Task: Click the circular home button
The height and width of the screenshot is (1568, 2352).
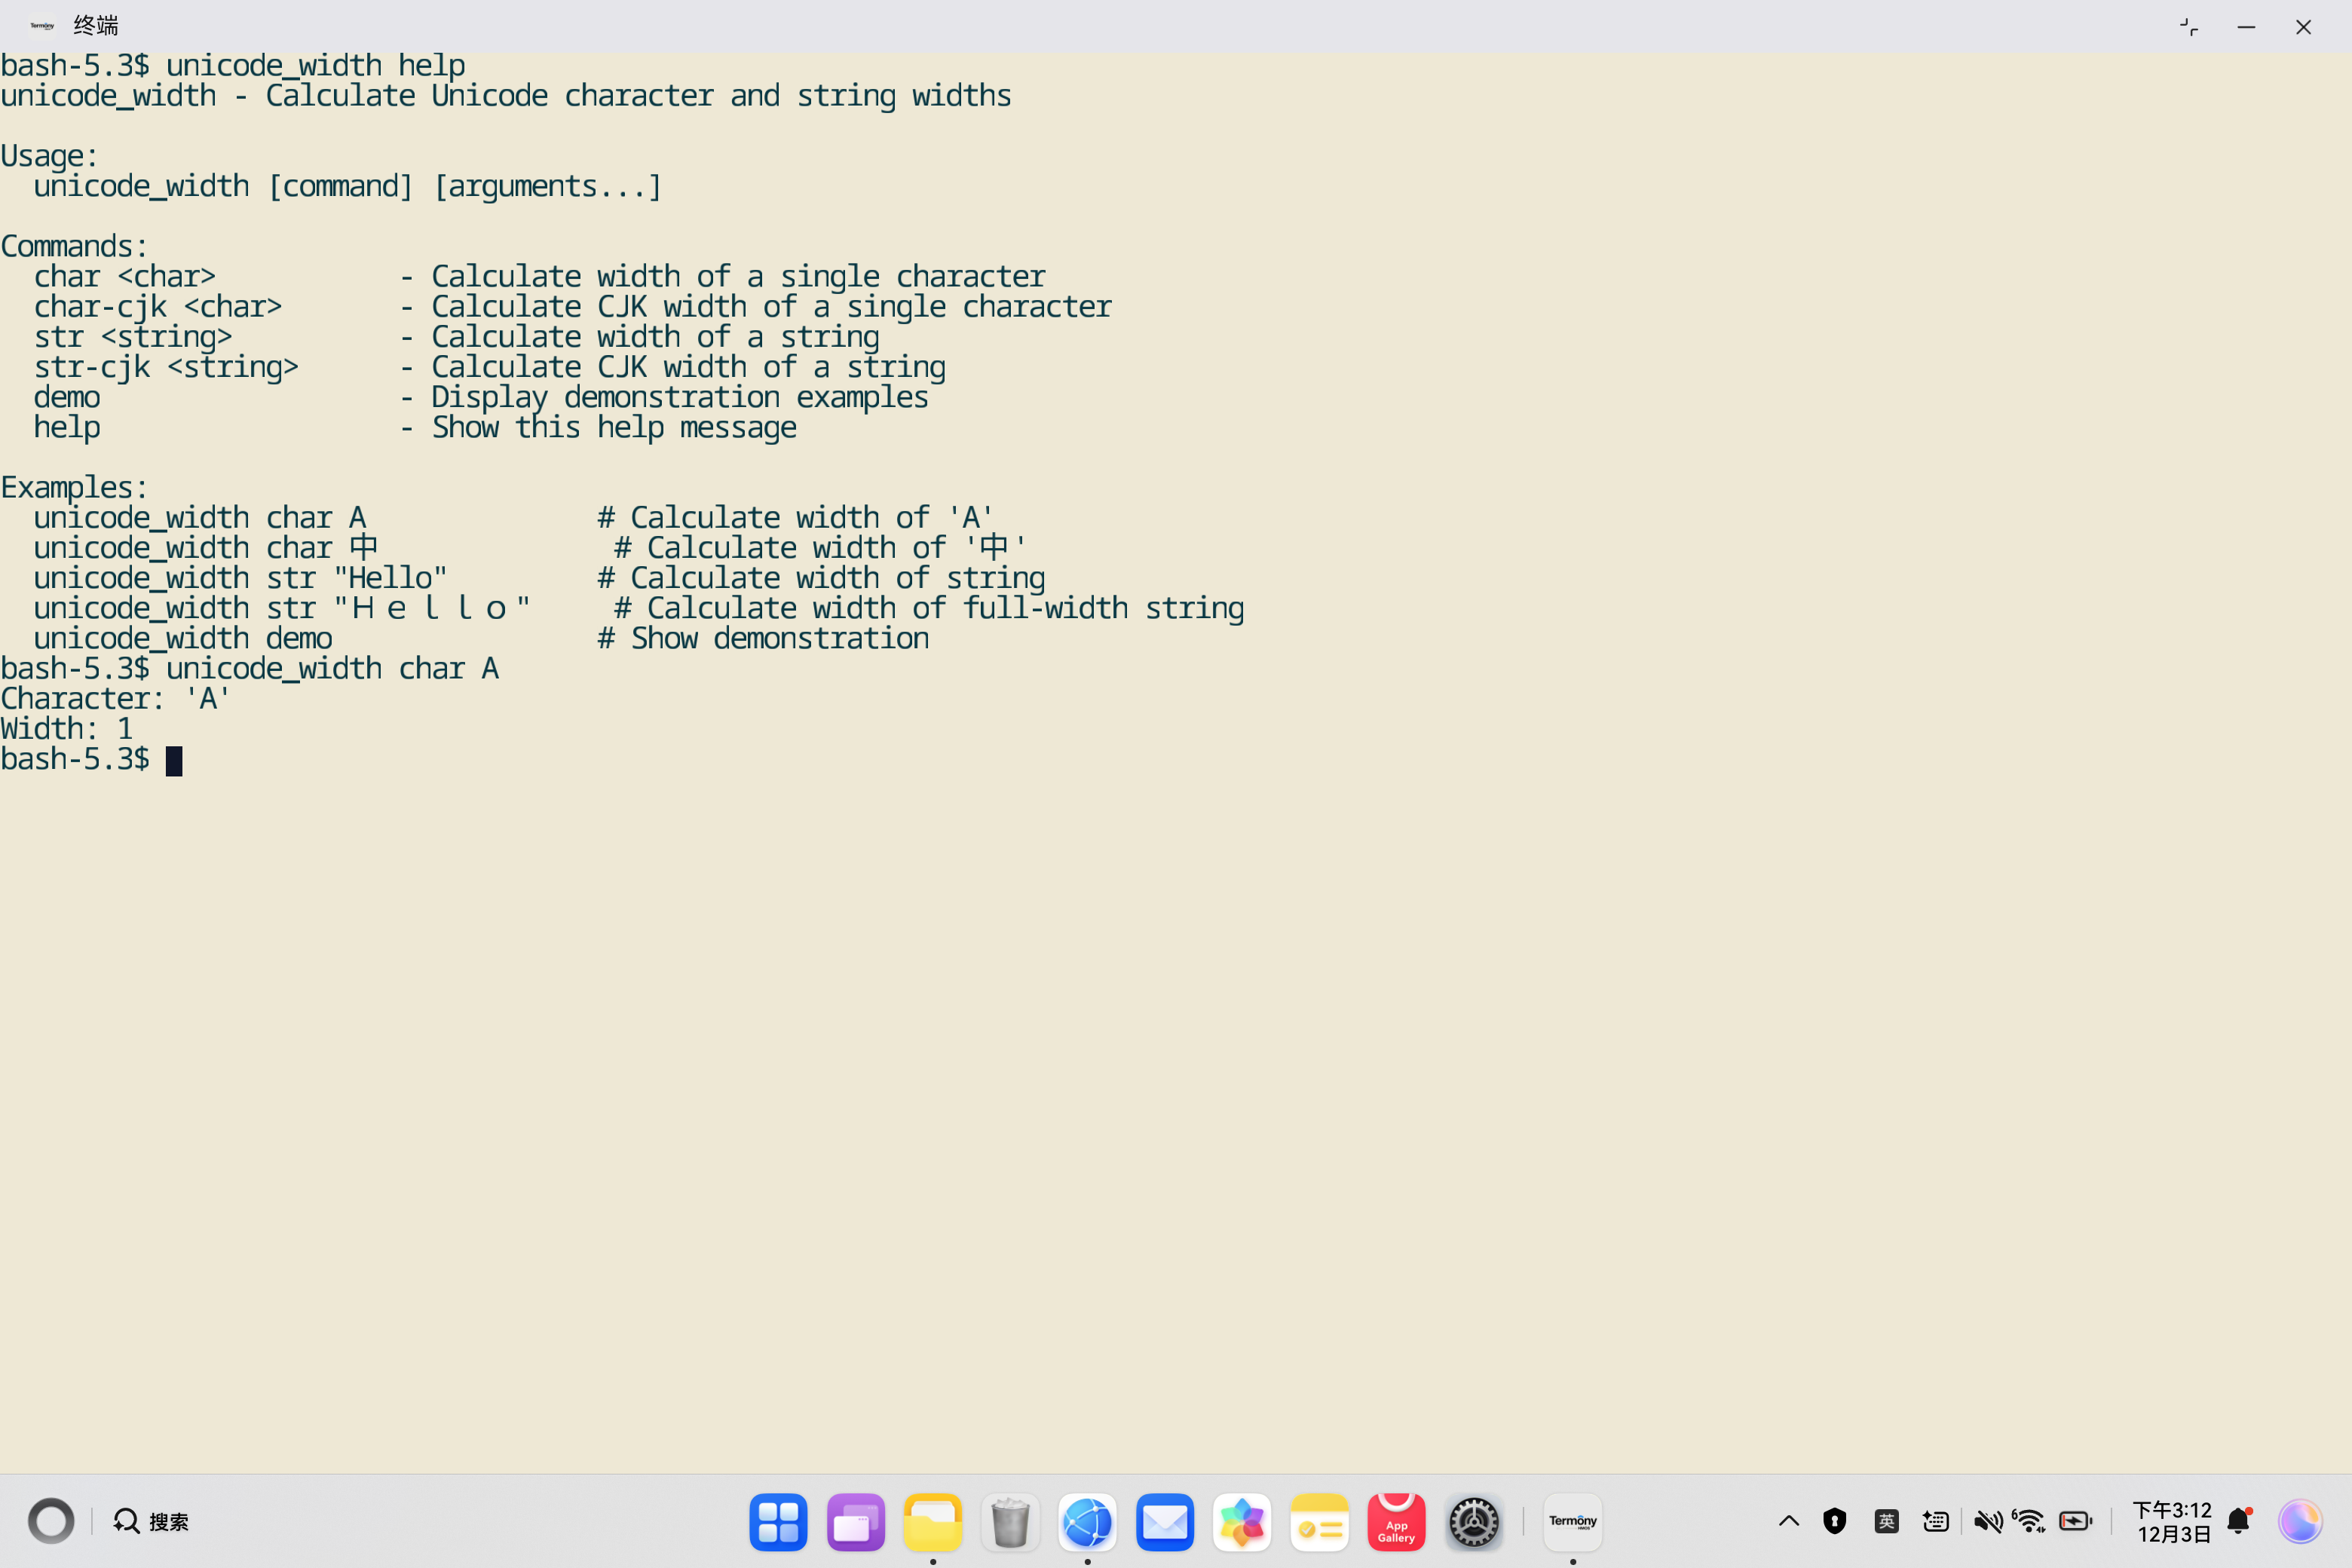Action: point(51,1522)
